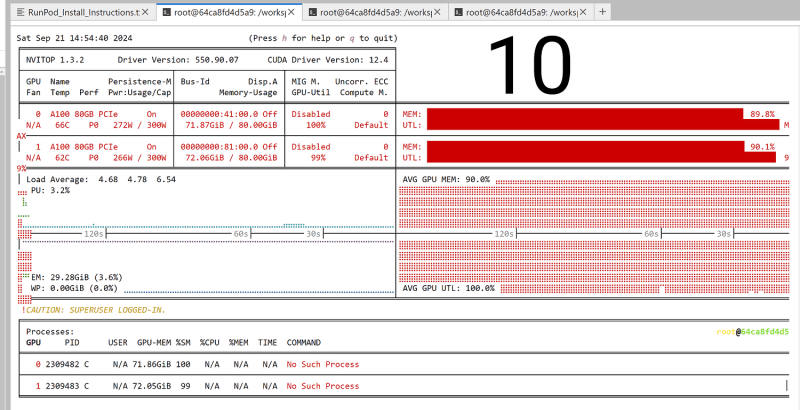Click the GPU 1 UTL utilization bar

(601, 158)
